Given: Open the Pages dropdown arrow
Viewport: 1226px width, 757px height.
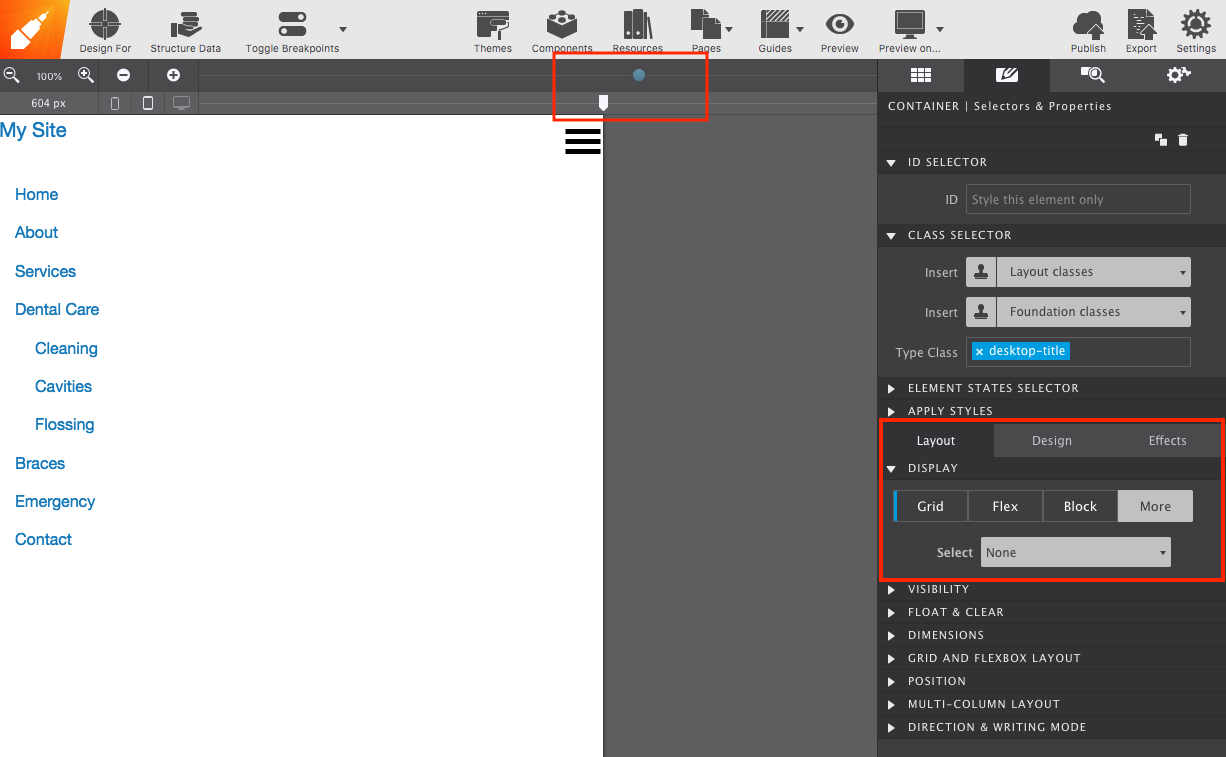Looking at the screenshot, I should click(729, 29).
